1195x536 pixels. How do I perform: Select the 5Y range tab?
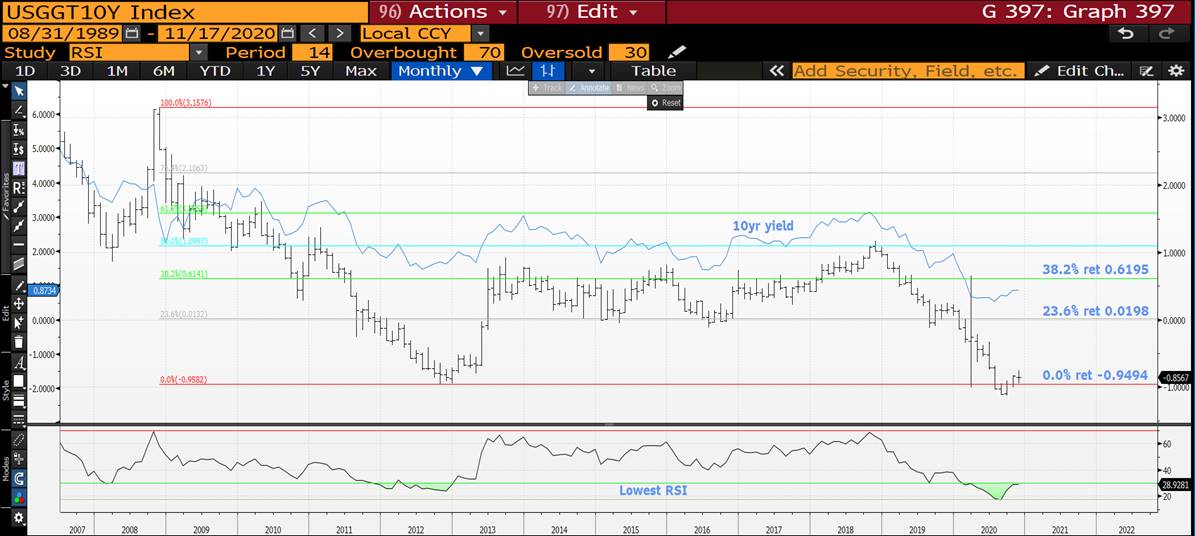[310, 71]
